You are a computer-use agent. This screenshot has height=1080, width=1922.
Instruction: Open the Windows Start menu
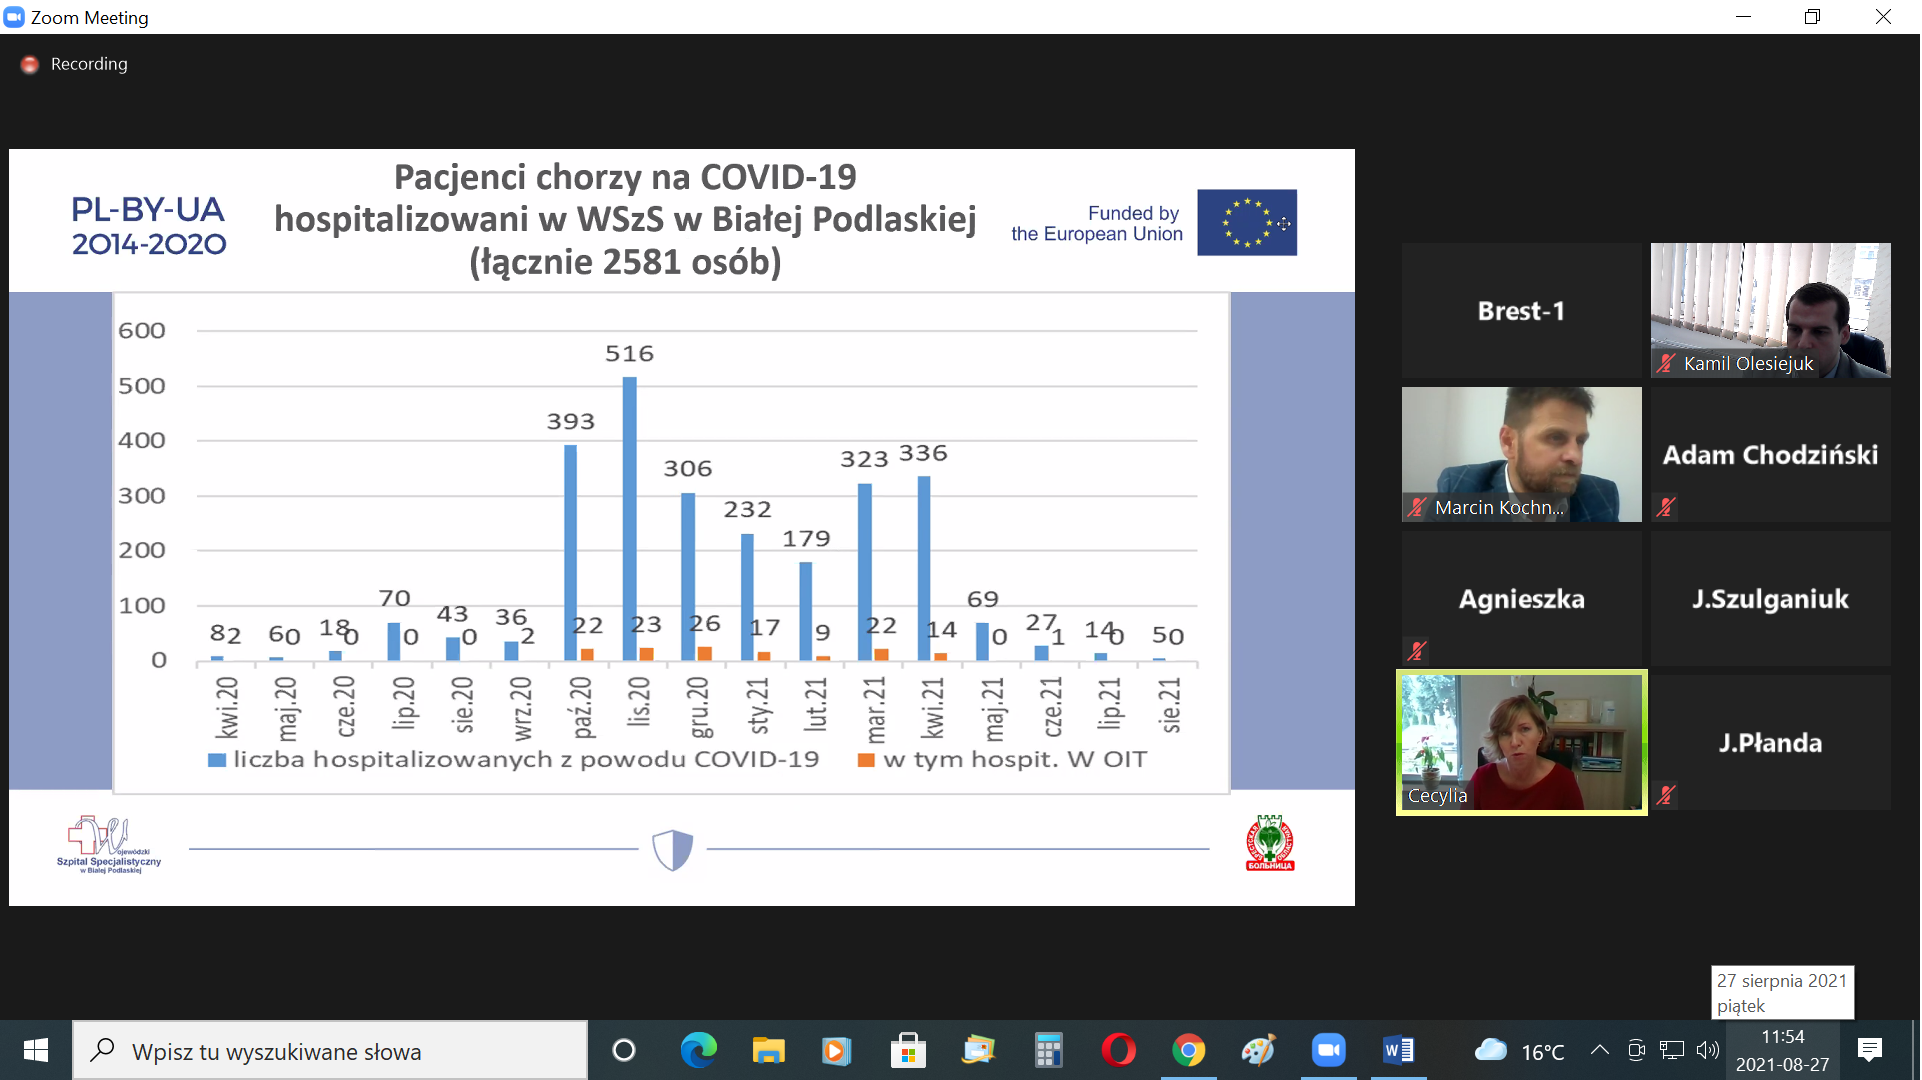click(x=36, y=1050)
